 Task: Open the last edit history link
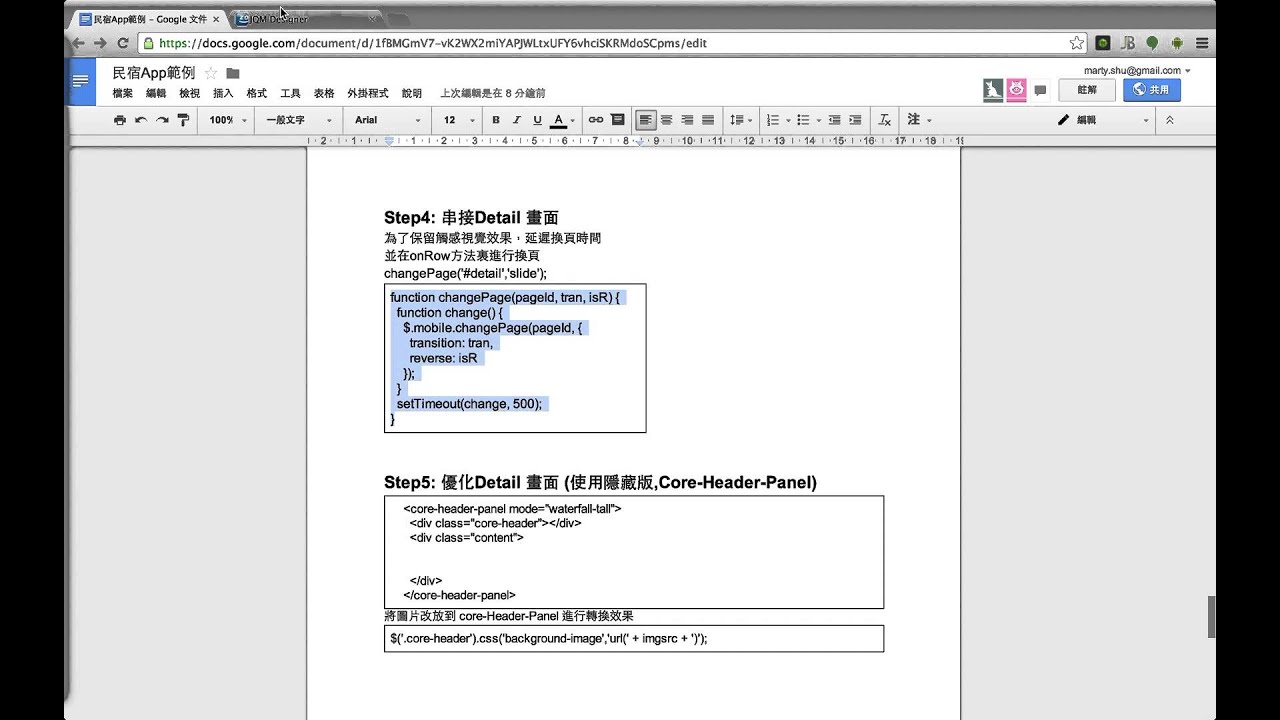pyautogui.click(x=493, y=93)
